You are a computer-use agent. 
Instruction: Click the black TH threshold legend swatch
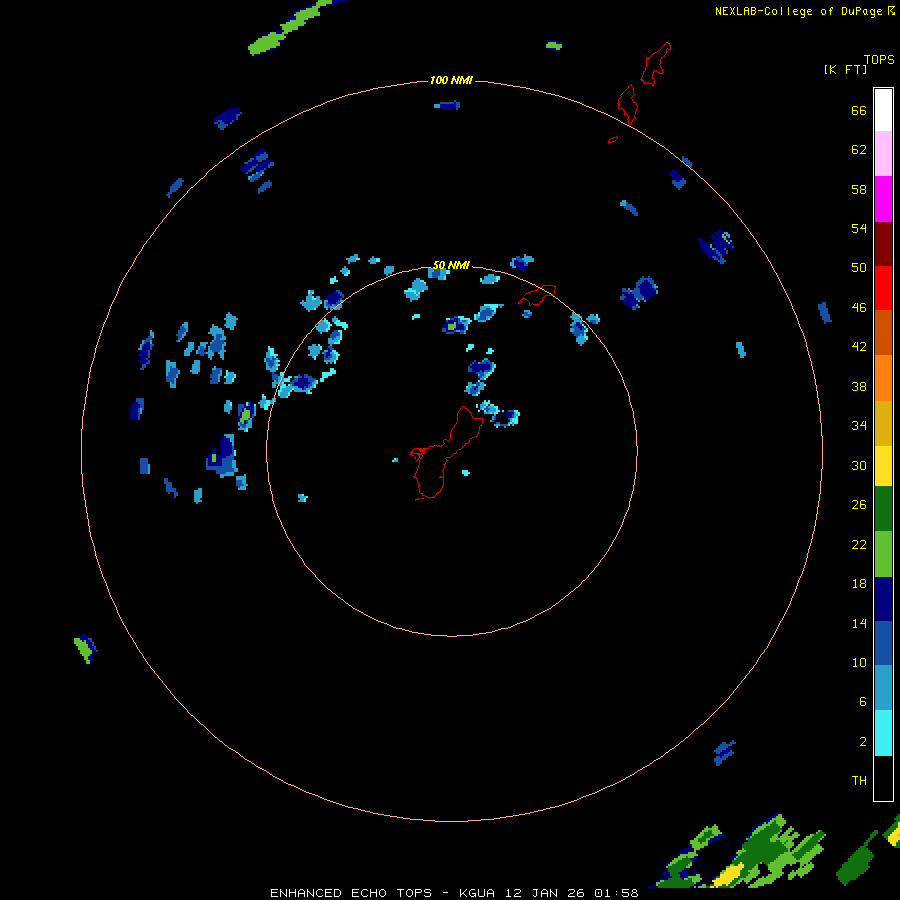tap(883, 778)
